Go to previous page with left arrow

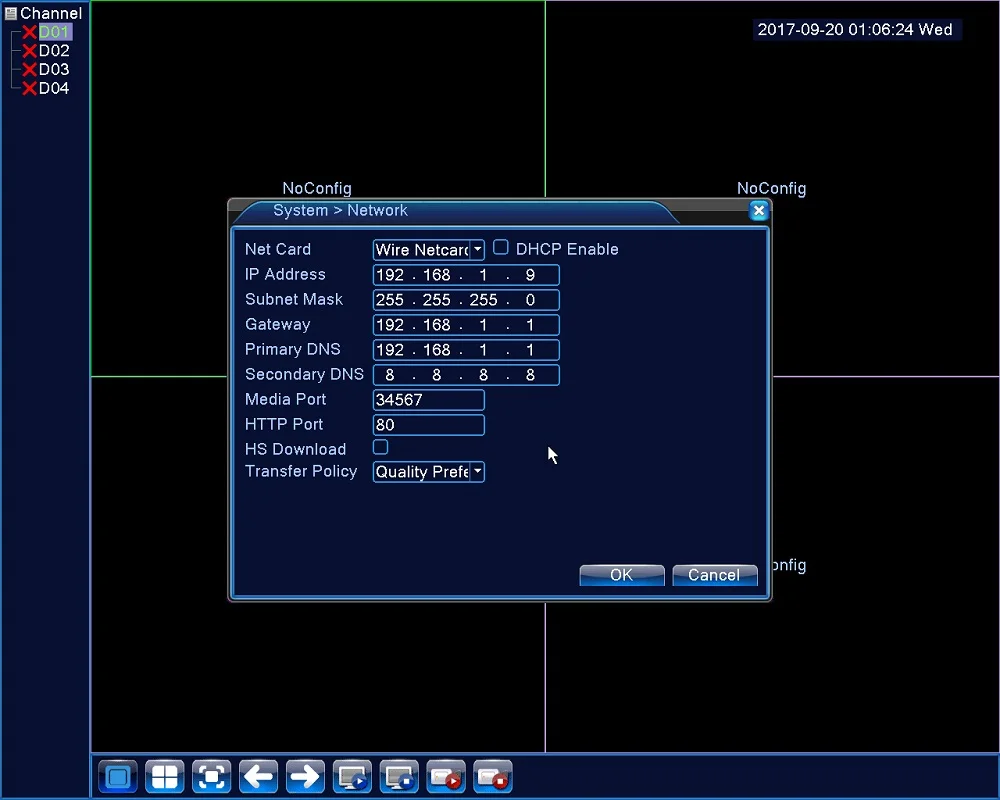point(258,777)
